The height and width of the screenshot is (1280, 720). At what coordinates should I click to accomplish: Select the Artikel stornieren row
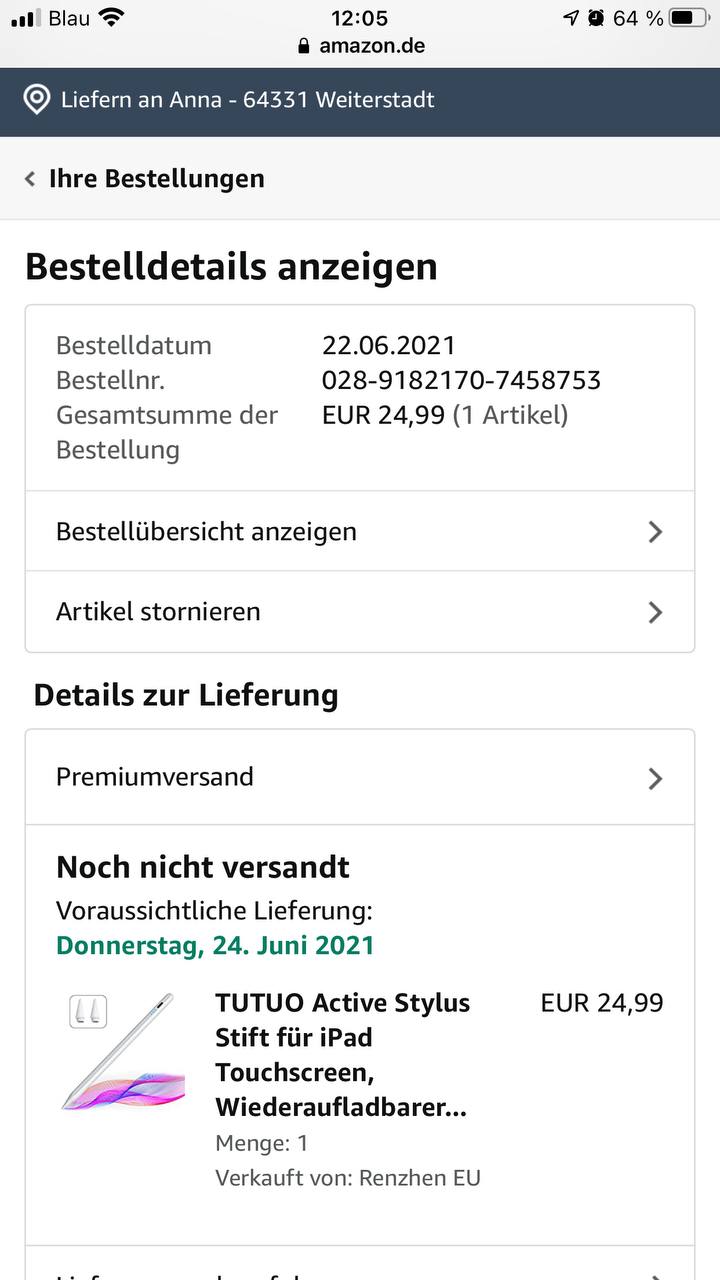158,612
